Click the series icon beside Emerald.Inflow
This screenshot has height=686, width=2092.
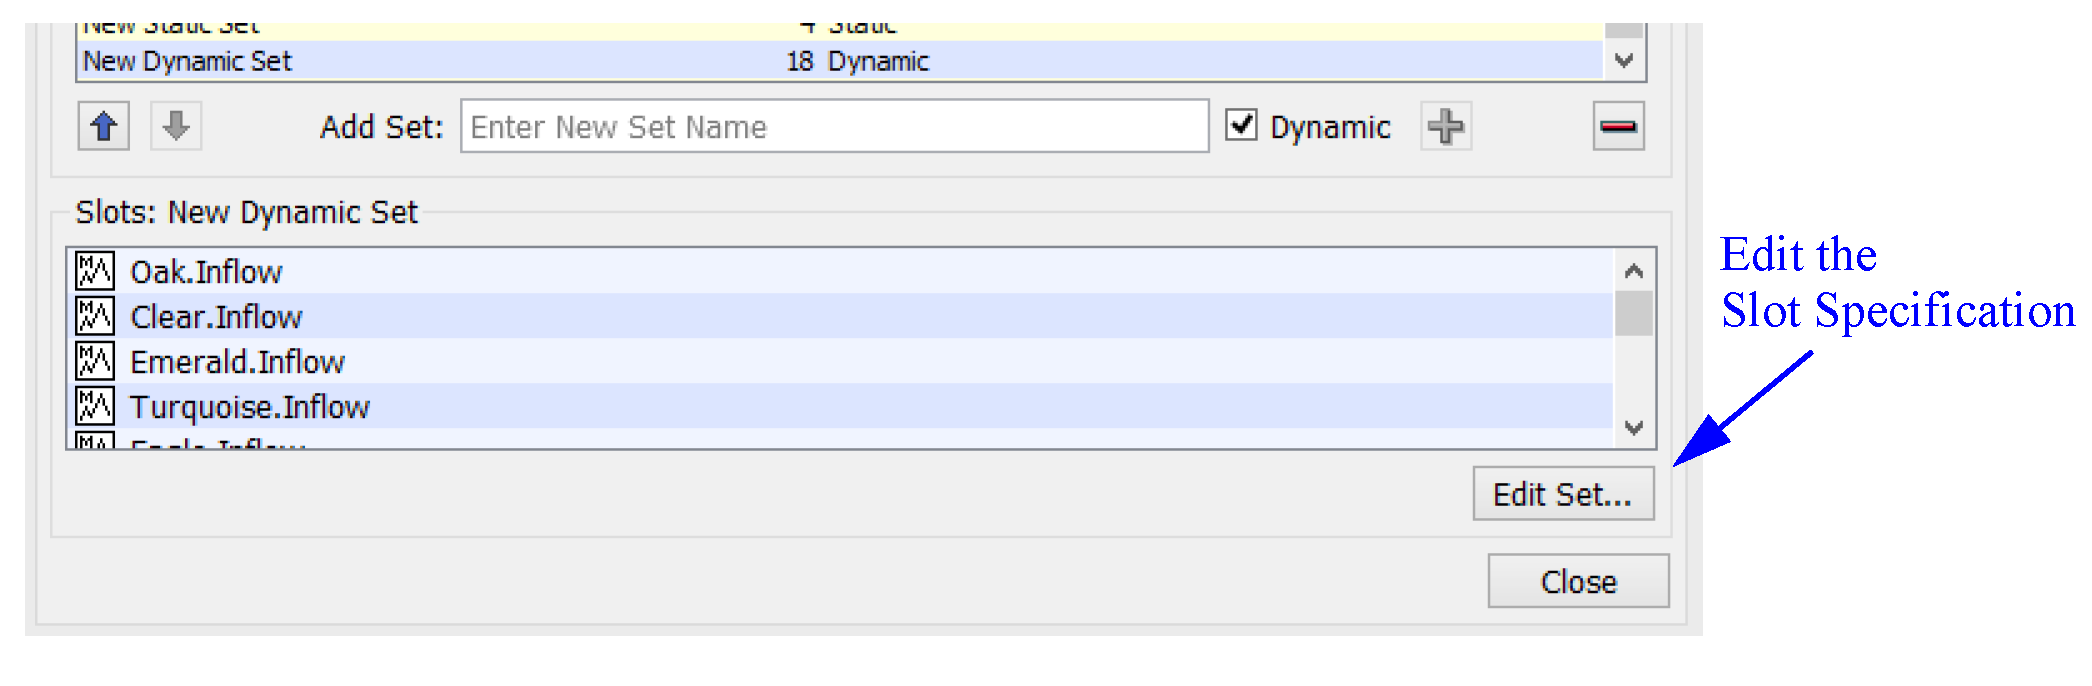click(95, 361)
